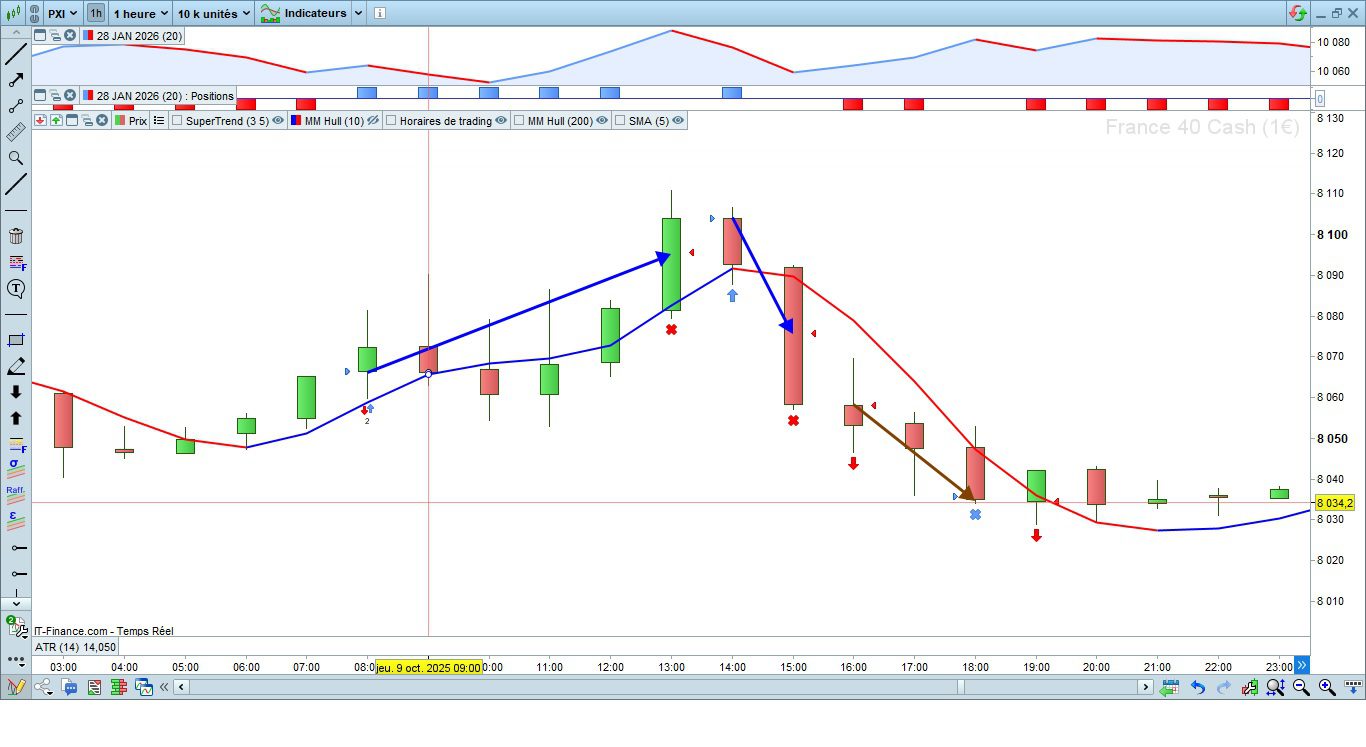Viewport: 1366px width, 747px height.
Task: Click the scrollbar left arrow
Action: pos(181,687)
